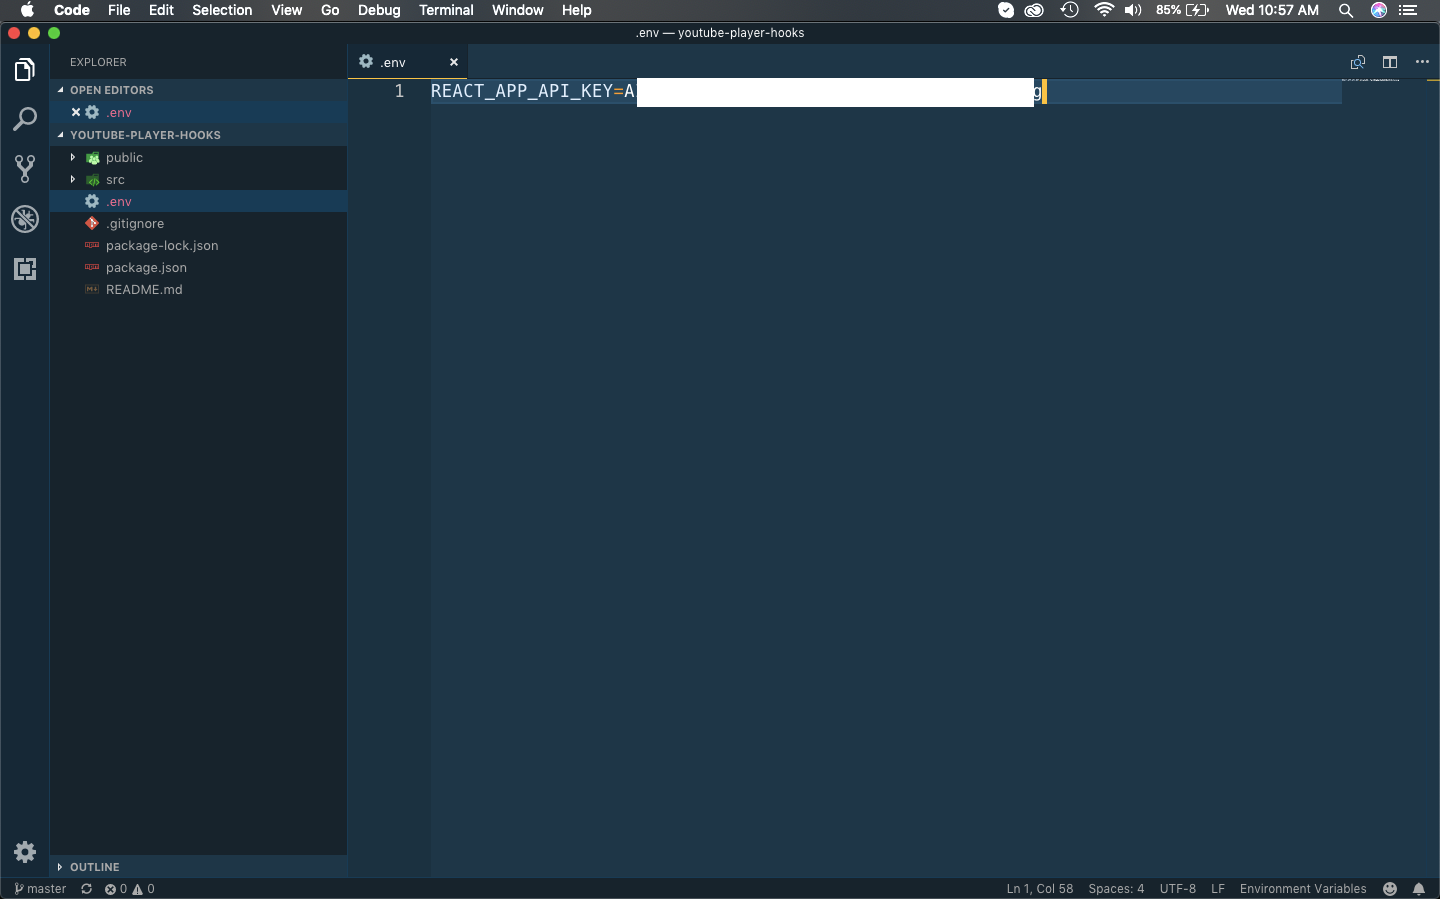Open the Go menu
1440x899 pixels.
pyautogui.click(x=330, y=10)
